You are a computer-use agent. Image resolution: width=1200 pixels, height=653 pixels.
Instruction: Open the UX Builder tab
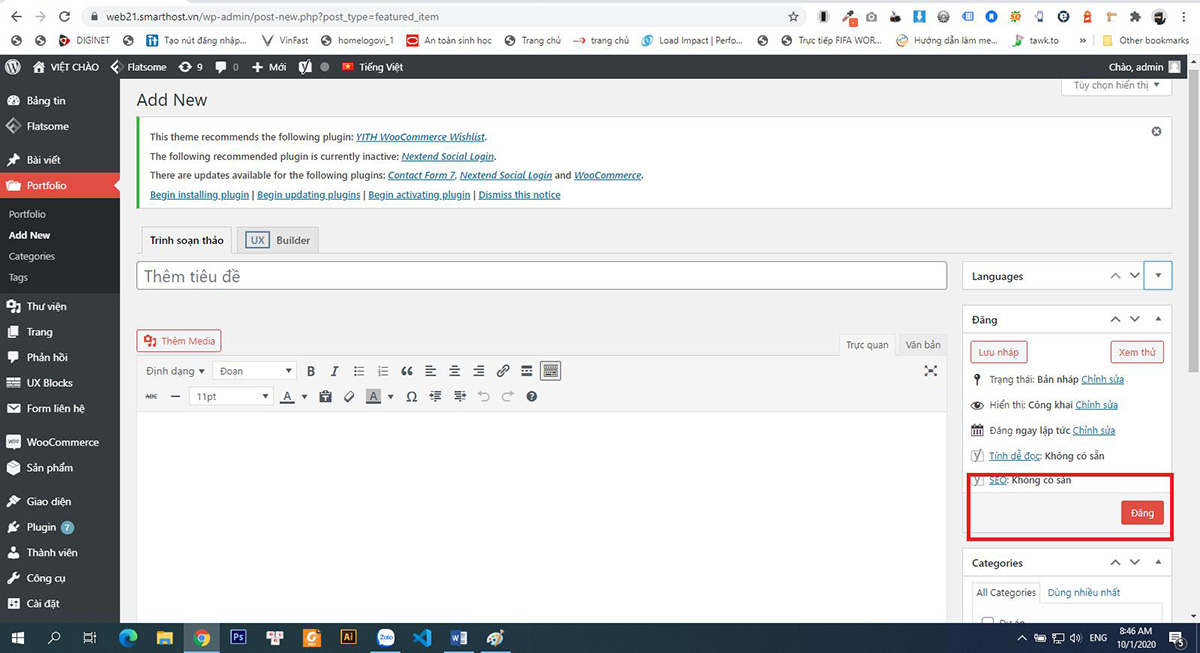(x=279, y=240)
